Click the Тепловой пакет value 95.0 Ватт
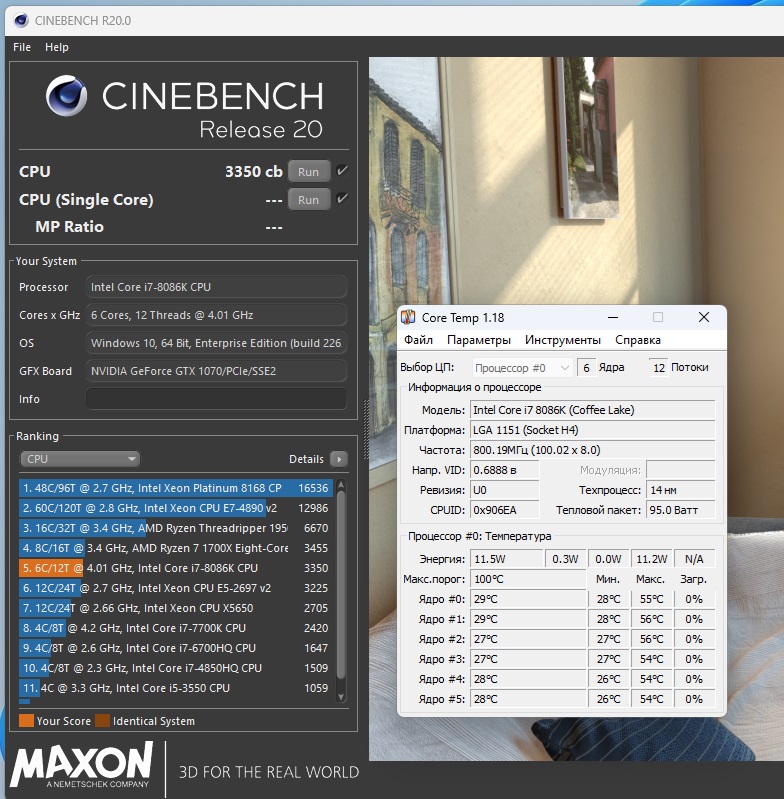Image resolution: width=784 pixels, height=799 pixels. (681, 510)
